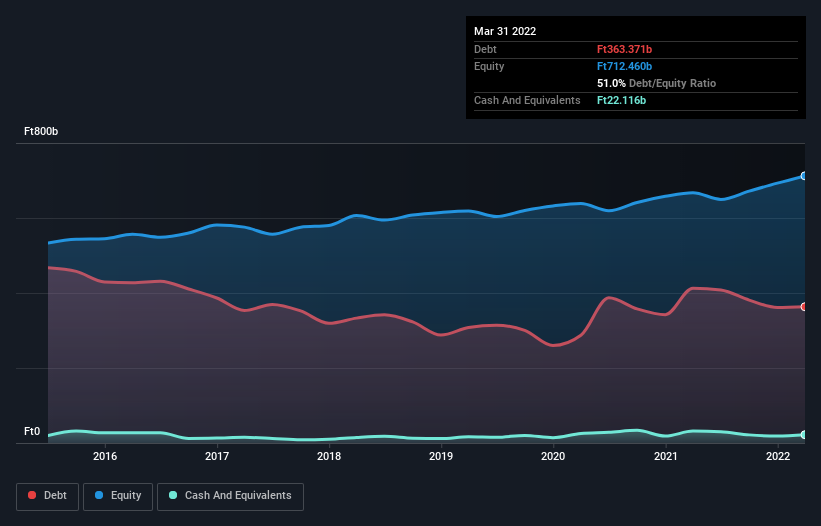Select the 2020 x-axis label
The width and height of the screenshot is (821, 526).
pyautogui.click(x=553, y=456)
